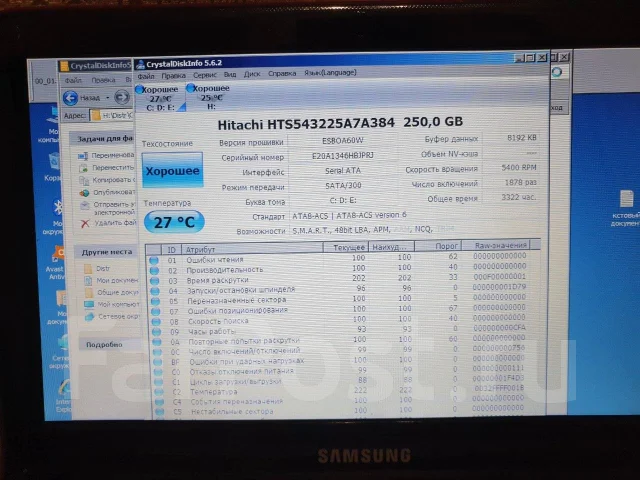This screenshot has width=640, height=480.
Task: Open the Сервис menu
Action: point(204,75)
